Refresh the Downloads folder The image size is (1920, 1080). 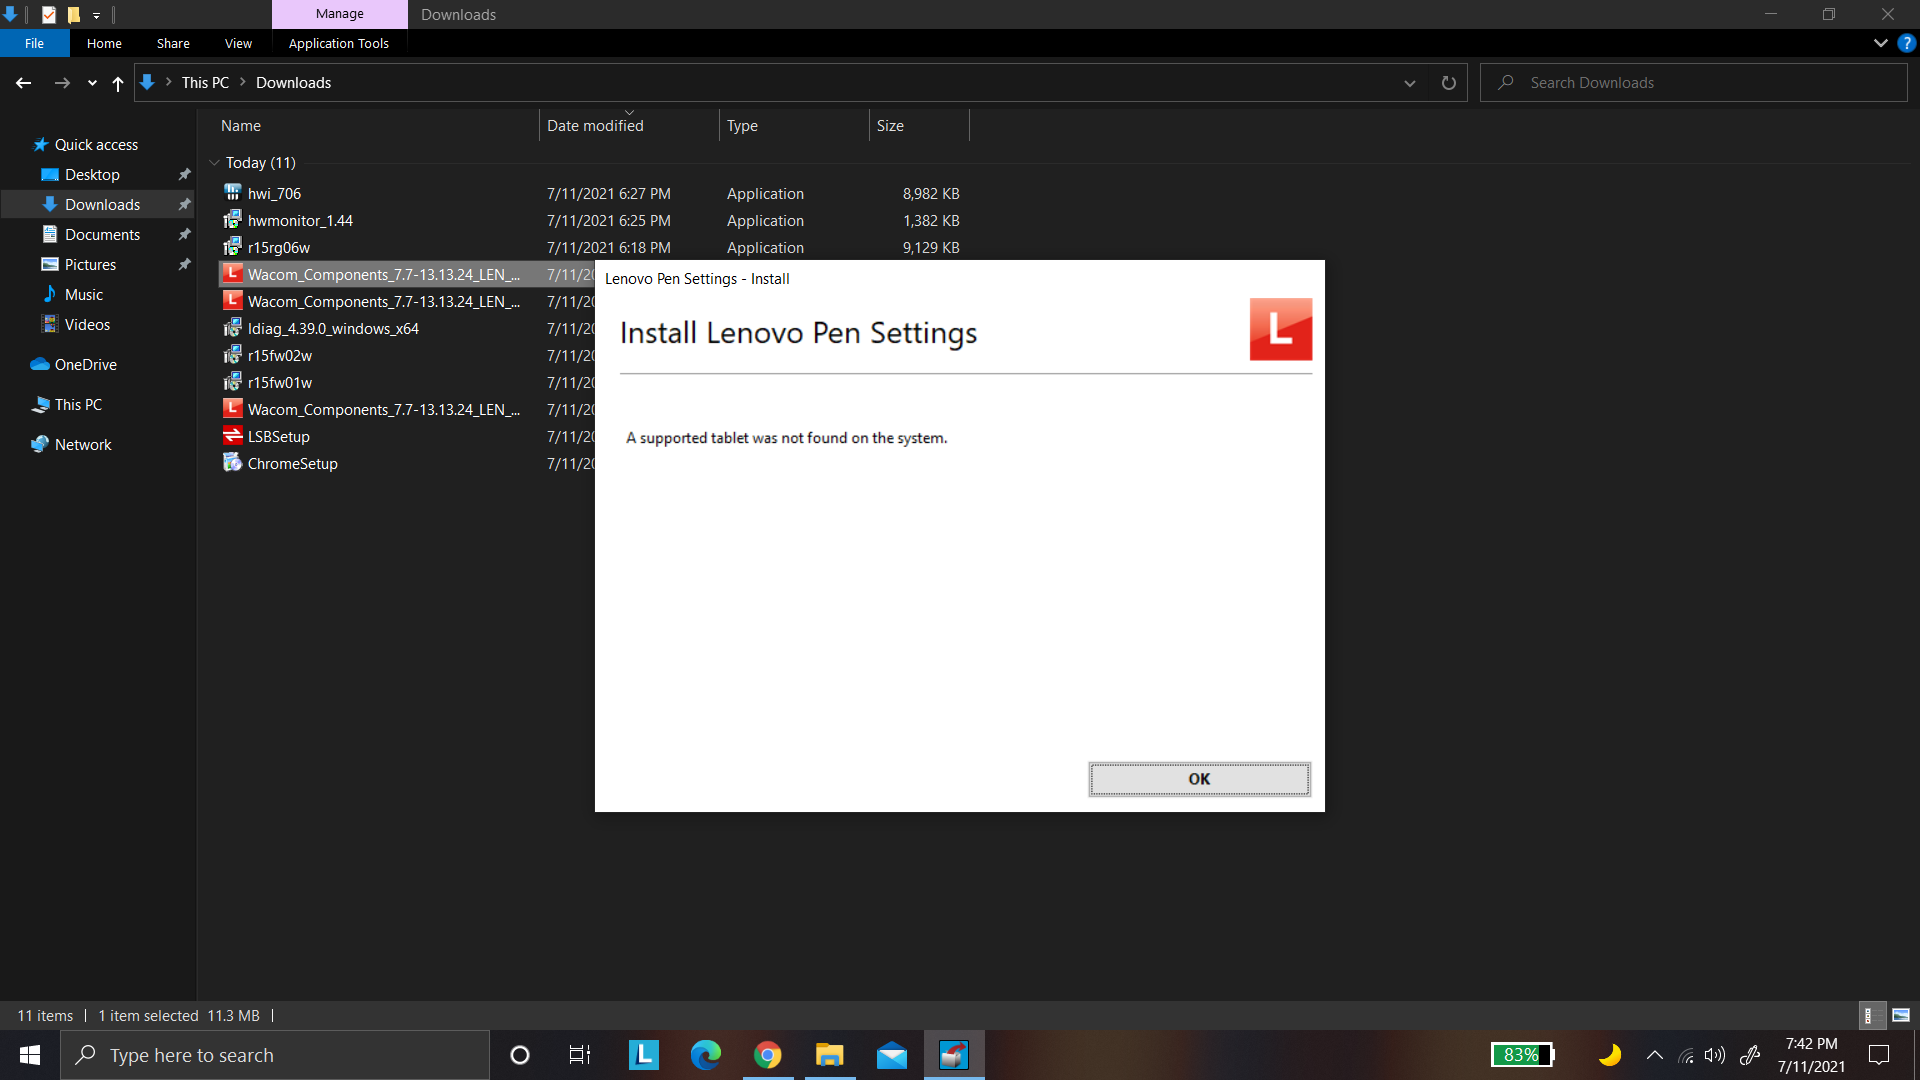(x=1448, y=83)
